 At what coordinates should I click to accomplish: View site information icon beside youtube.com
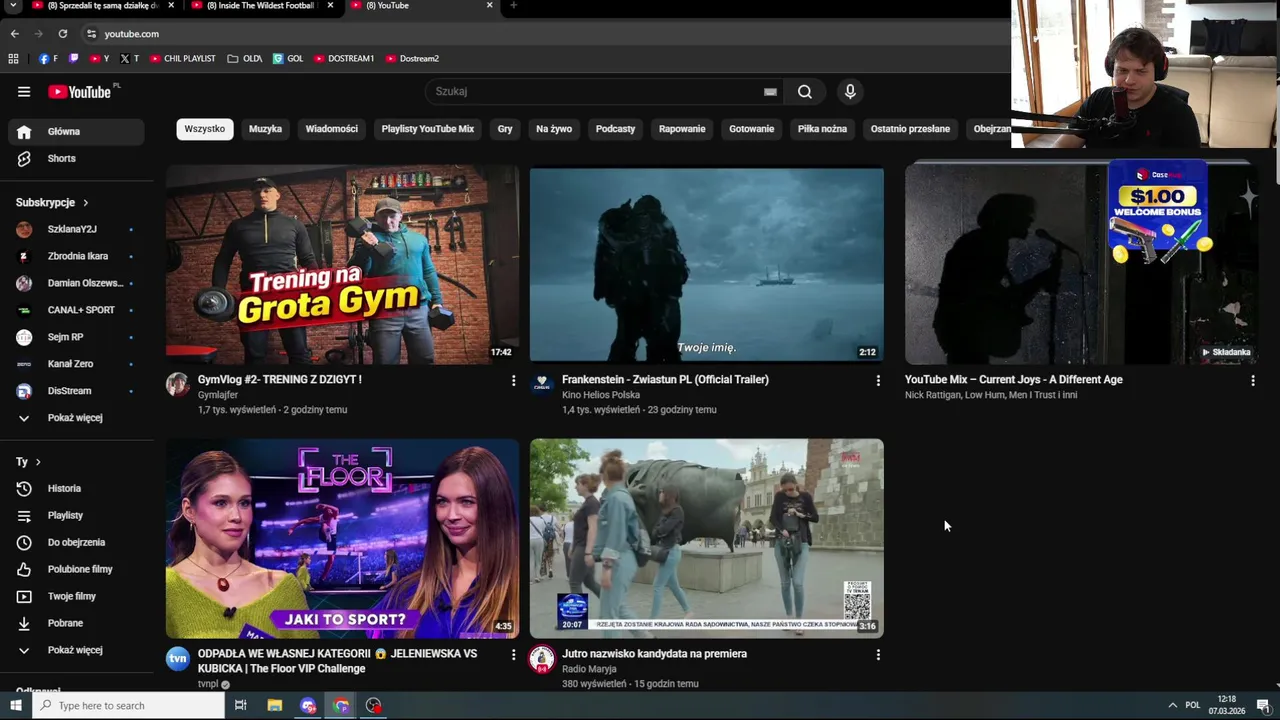(x=91, y=34)
